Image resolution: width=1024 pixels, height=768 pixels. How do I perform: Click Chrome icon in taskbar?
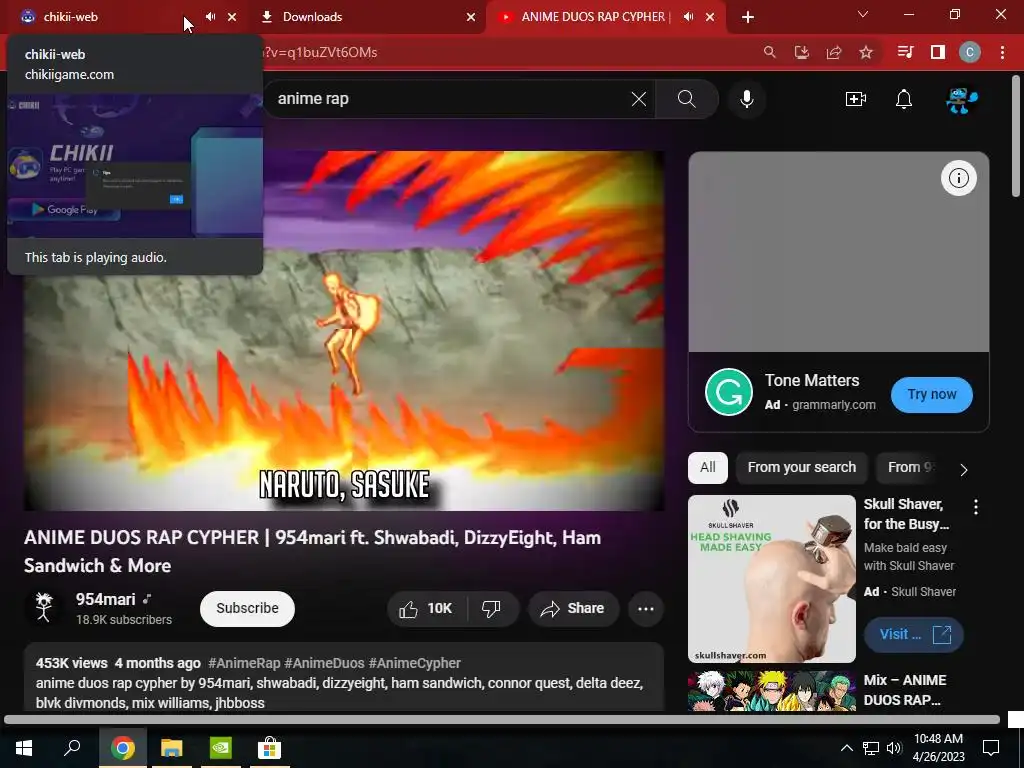click(x=122, y=748)
